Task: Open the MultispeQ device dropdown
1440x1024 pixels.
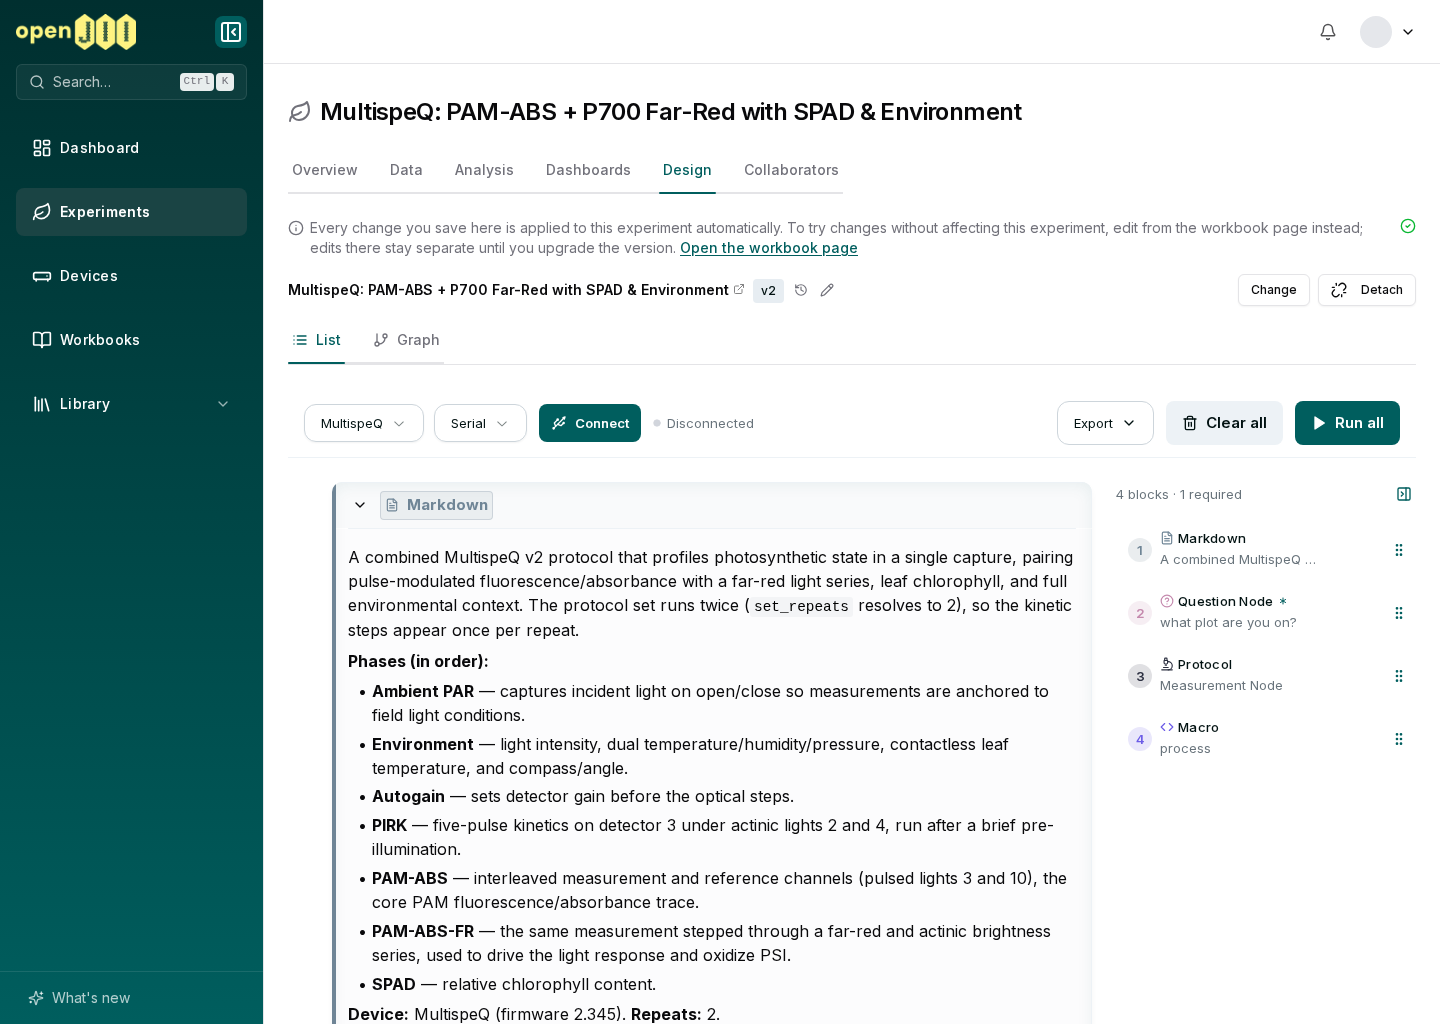Action: (364, 423)
